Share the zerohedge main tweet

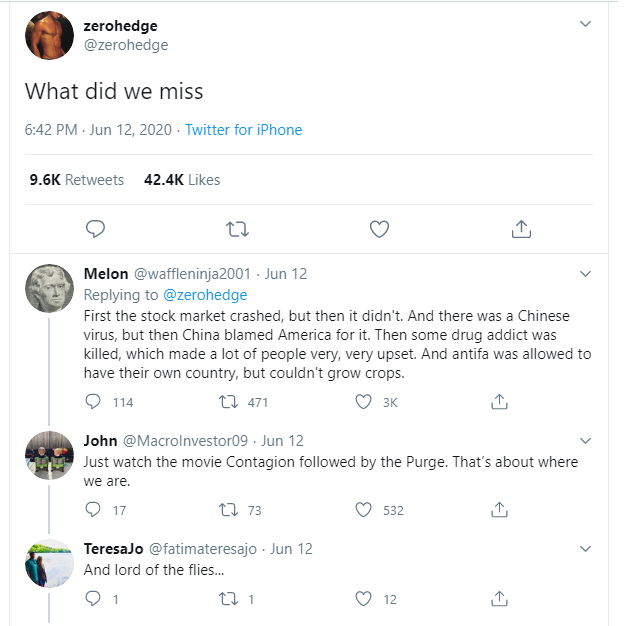click(521, 229)
